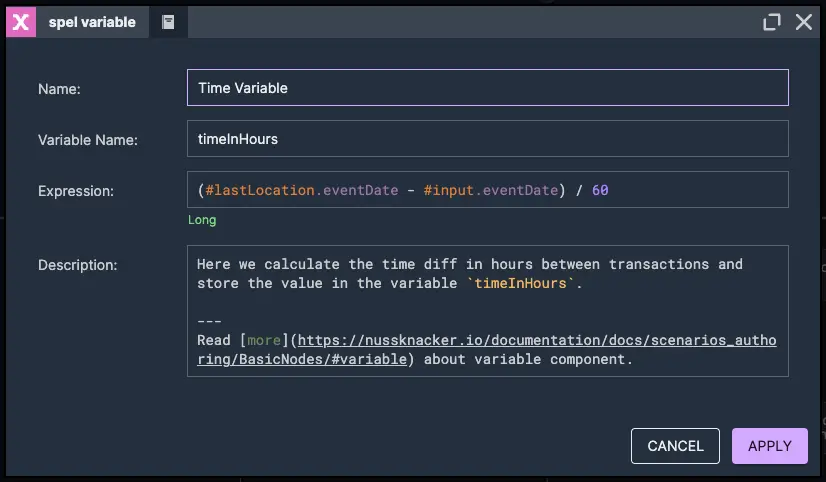Click inside the Description text area
826x482 pixels.
pyautogui.click(x=488, y=311)
